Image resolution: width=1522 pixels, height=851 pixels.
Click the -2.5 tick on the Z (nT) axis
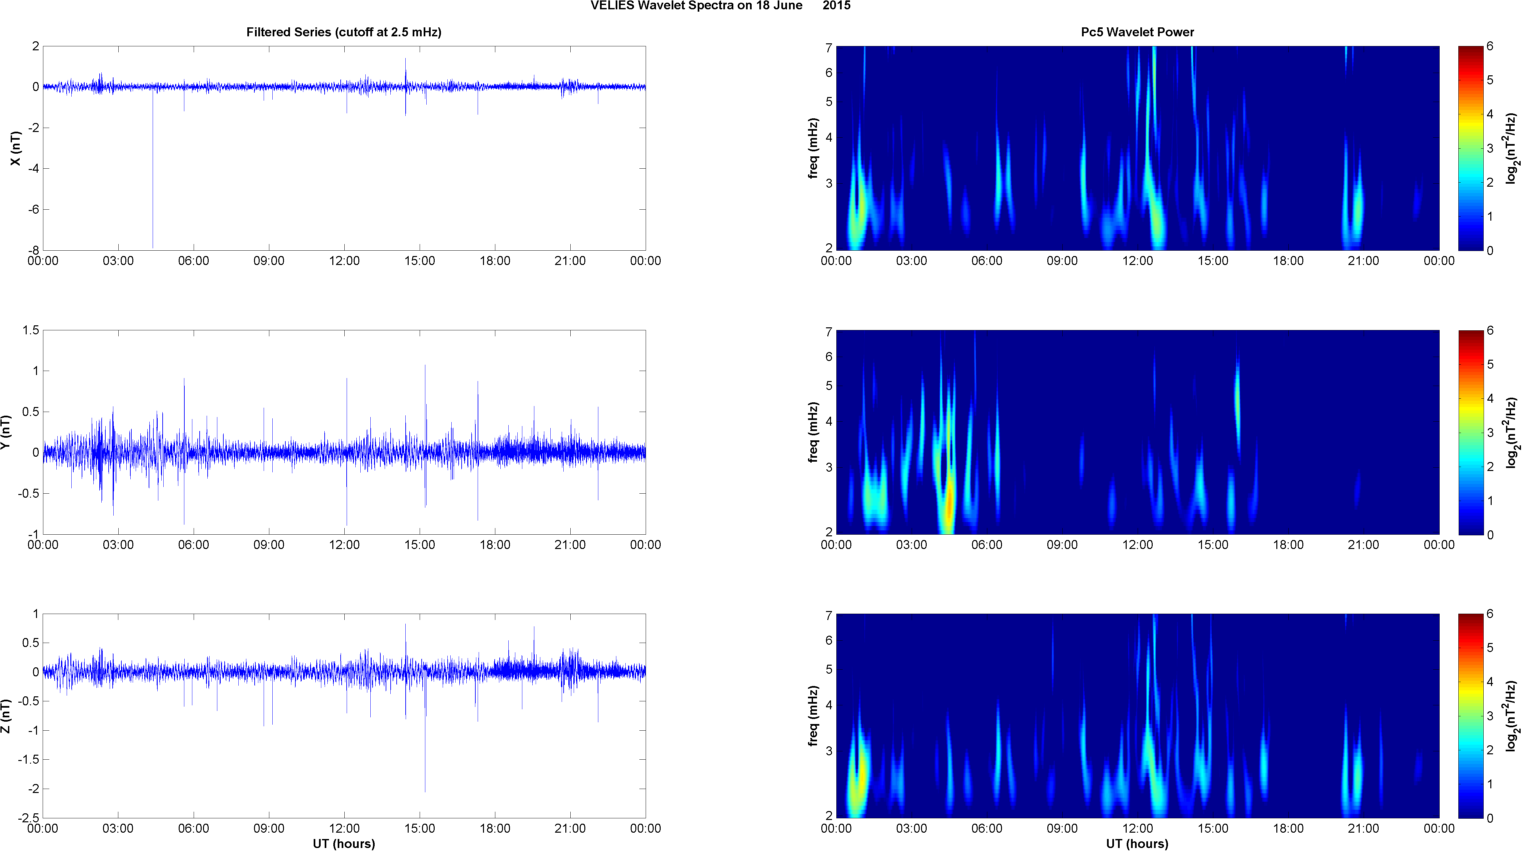pyautogui.click(x=28, y=818)
